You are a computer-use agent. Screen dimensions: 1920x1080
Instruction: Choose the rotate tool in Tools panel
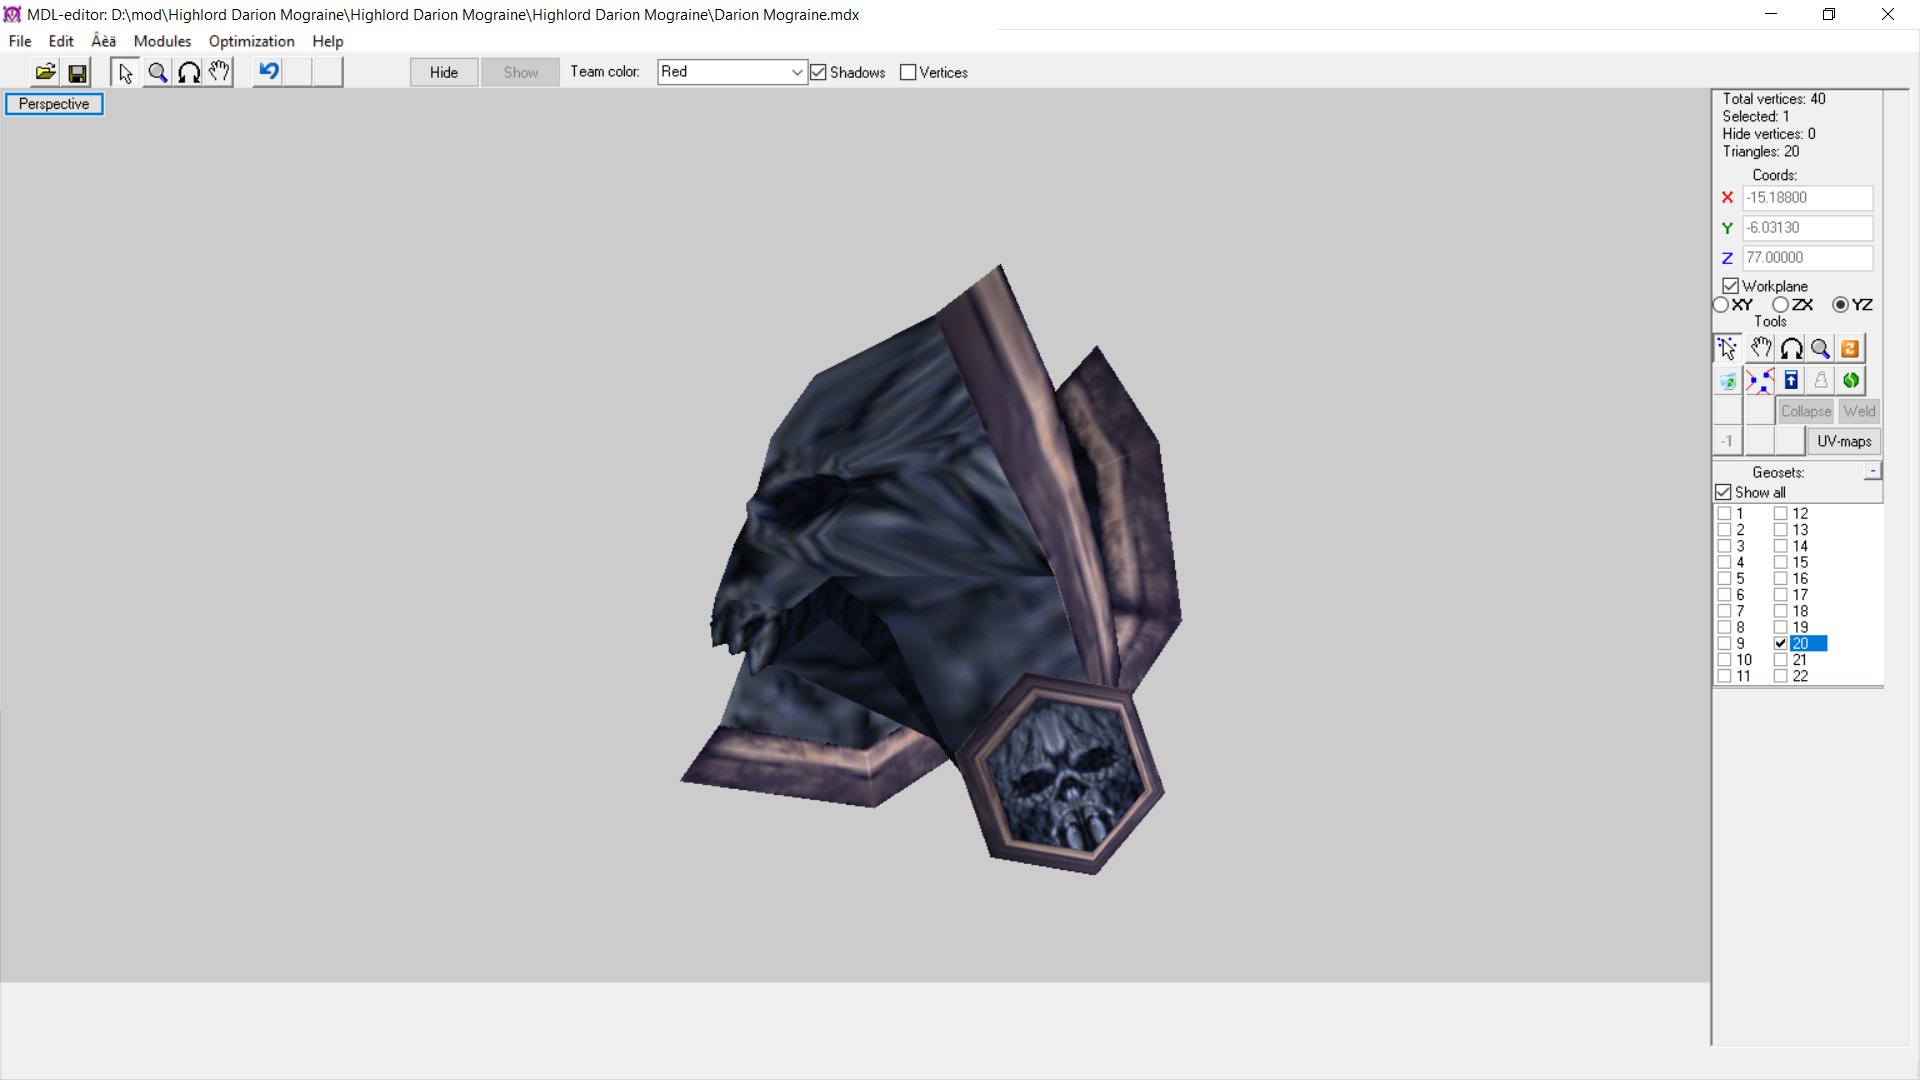[1791, 348]
